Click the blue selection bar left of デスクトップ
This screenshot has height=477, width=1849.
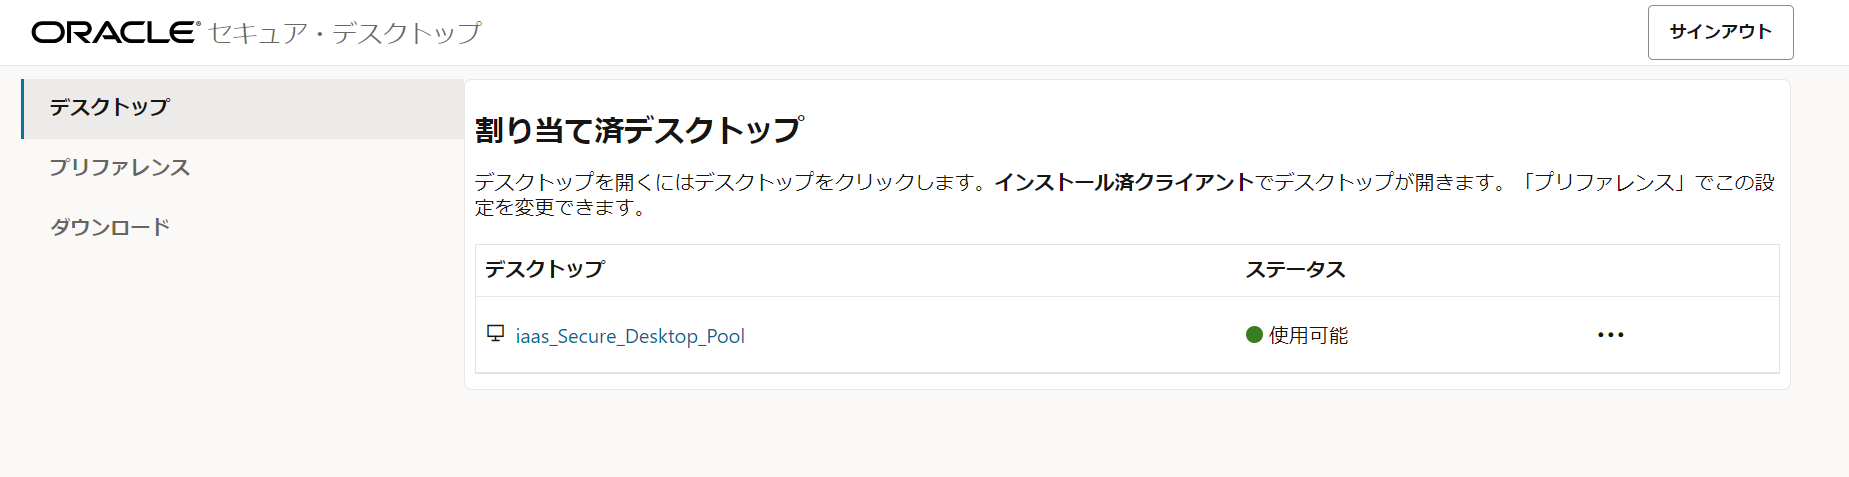22,108
